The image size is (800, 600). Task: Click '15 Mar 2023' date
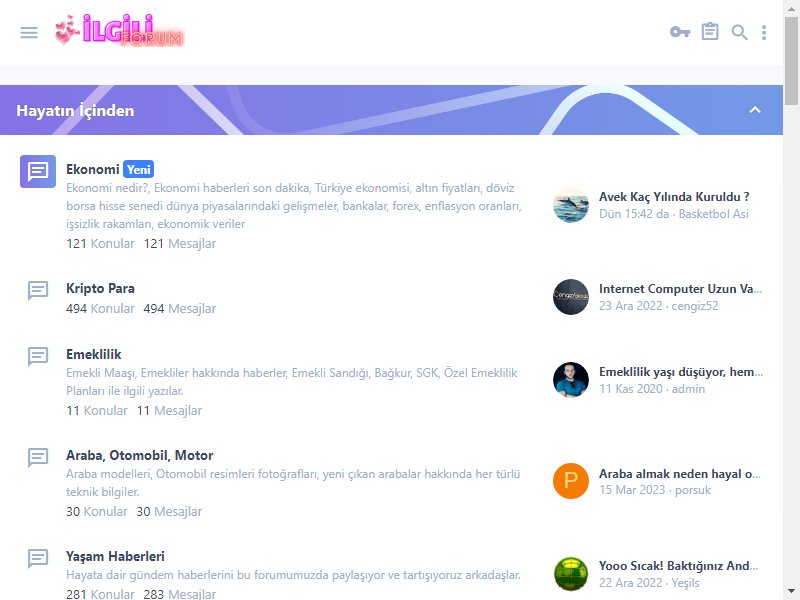[632, 490]
